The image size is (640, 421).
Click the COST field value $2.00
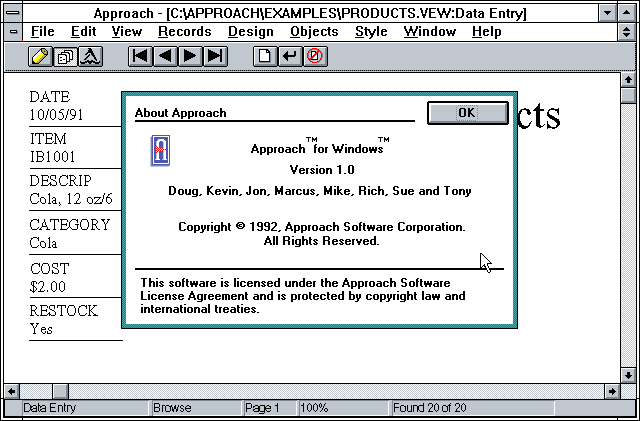pos(47,287)
